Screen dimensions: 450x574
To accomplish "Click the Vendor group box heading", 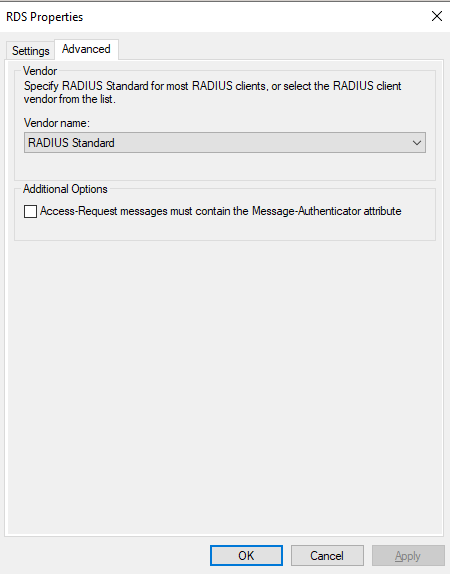I will pos(40,71).
